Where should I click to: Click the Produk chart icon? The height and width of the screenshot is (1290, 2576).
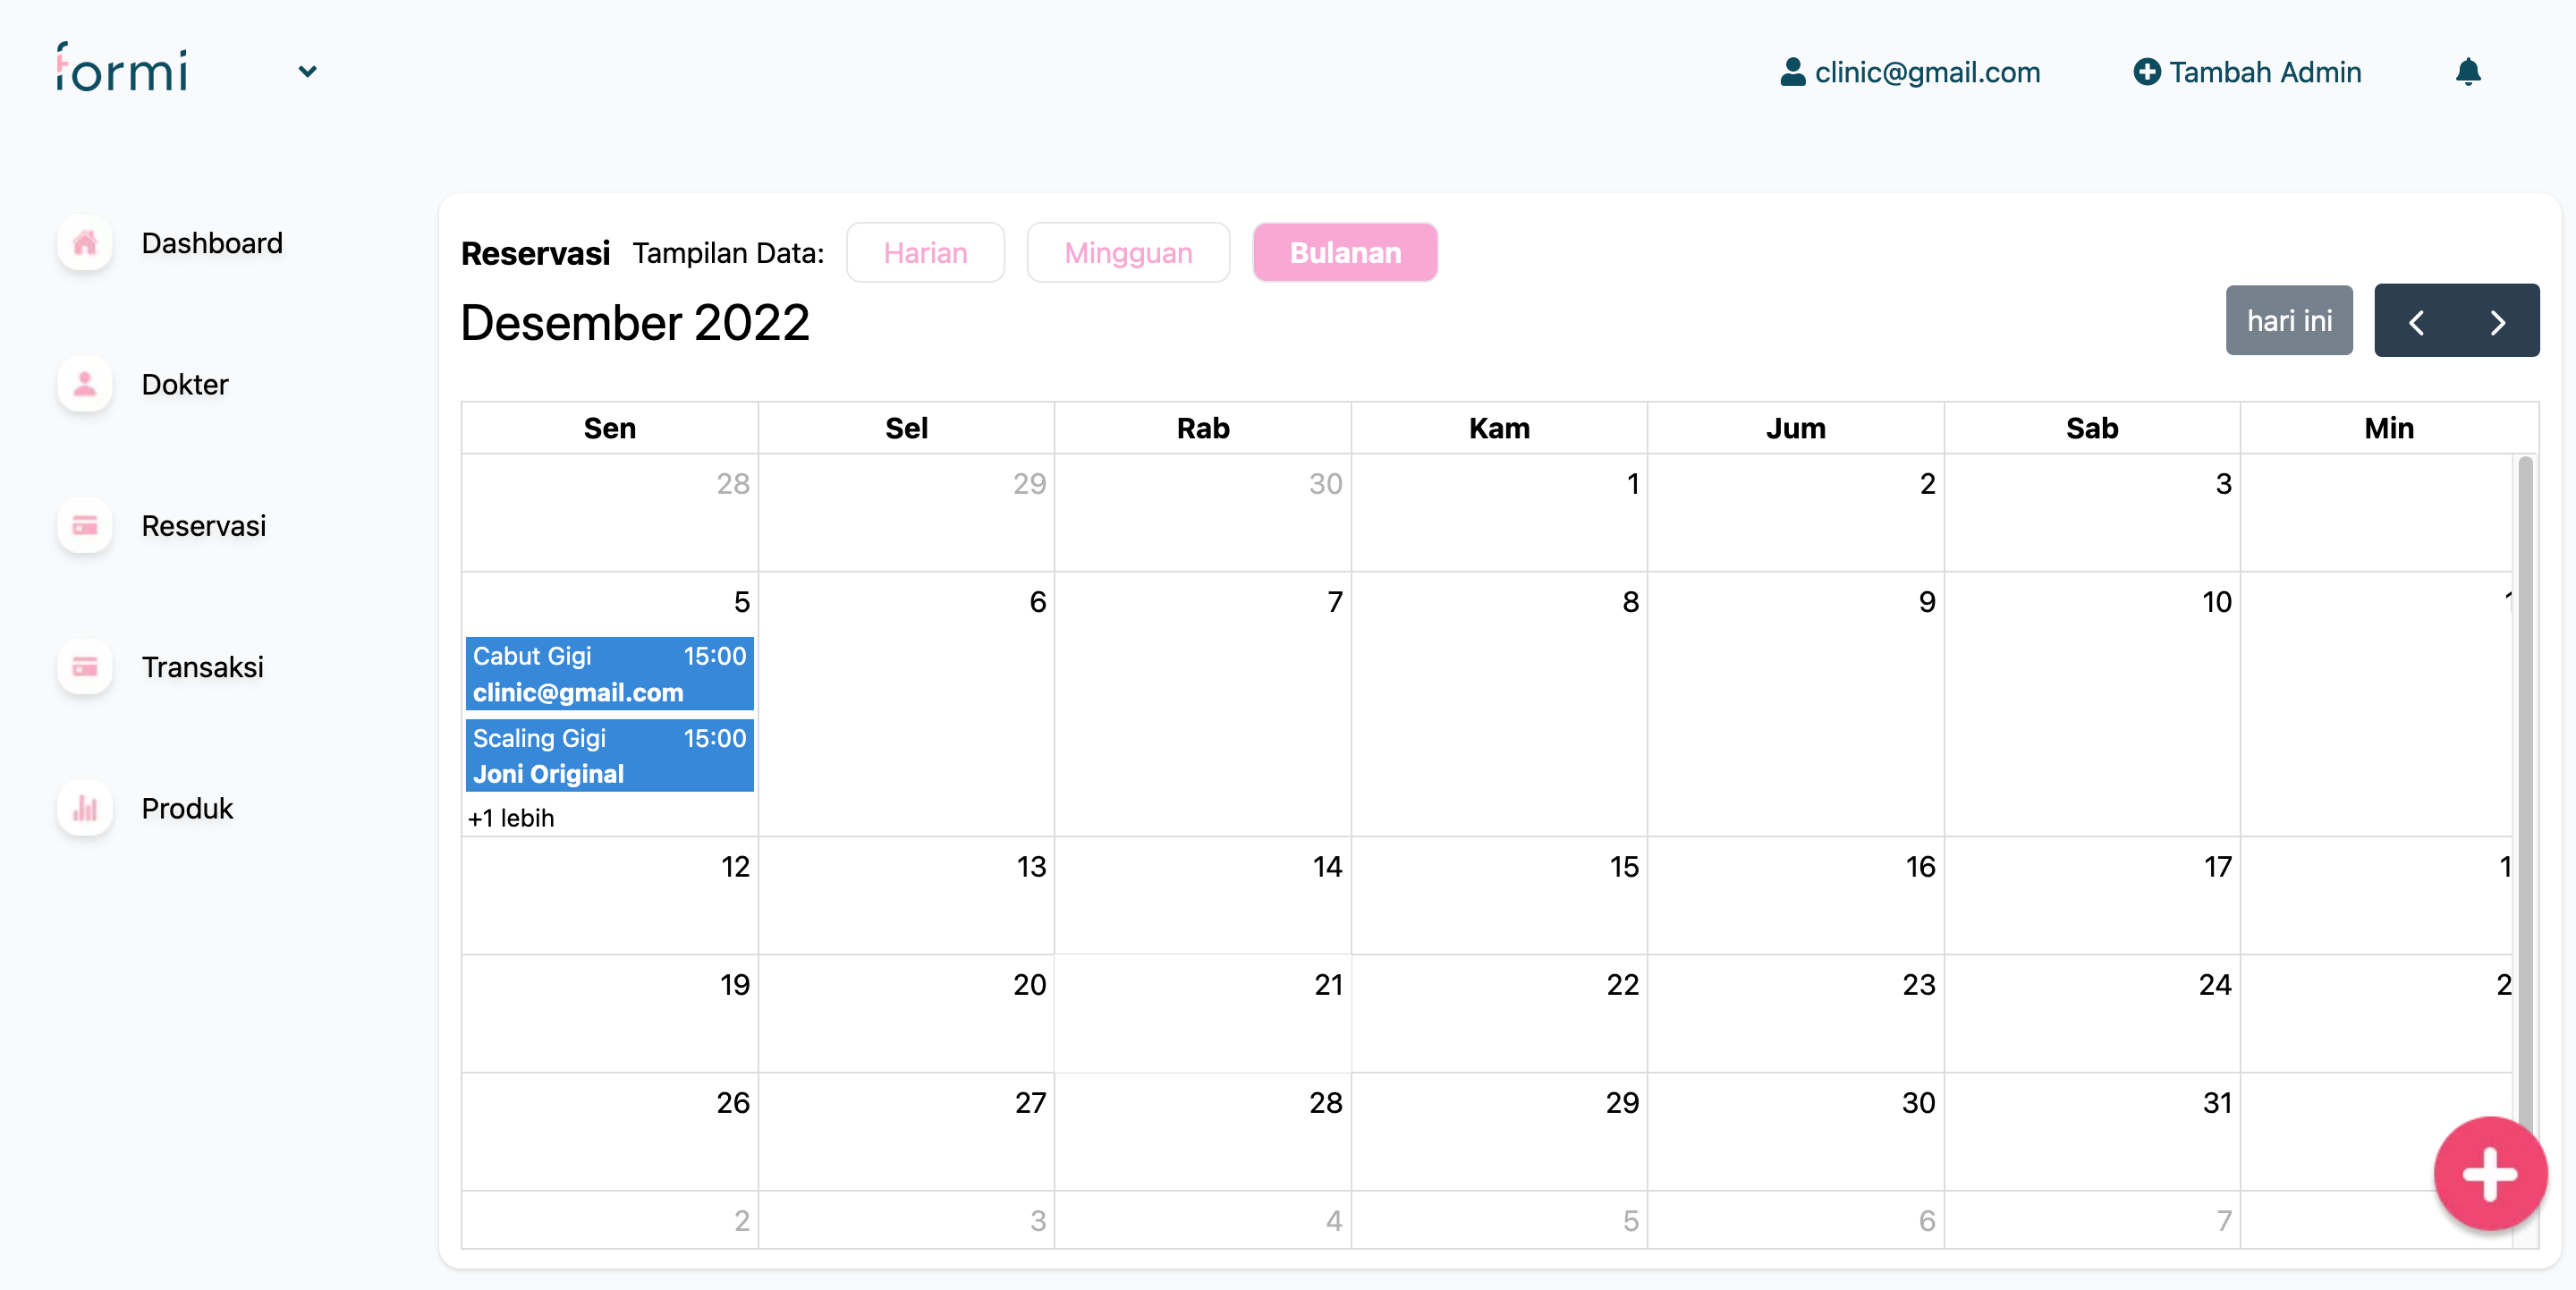pyautogui.click(x=85, y=808)
